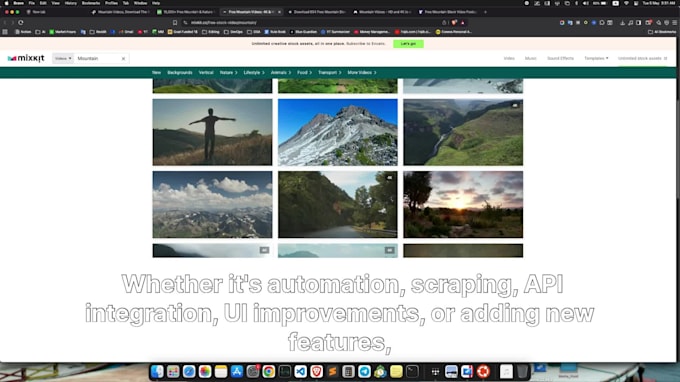Open the man with outstretched arms video
The height and width of the screenshot is (382, 680).
tap(212, 132)
